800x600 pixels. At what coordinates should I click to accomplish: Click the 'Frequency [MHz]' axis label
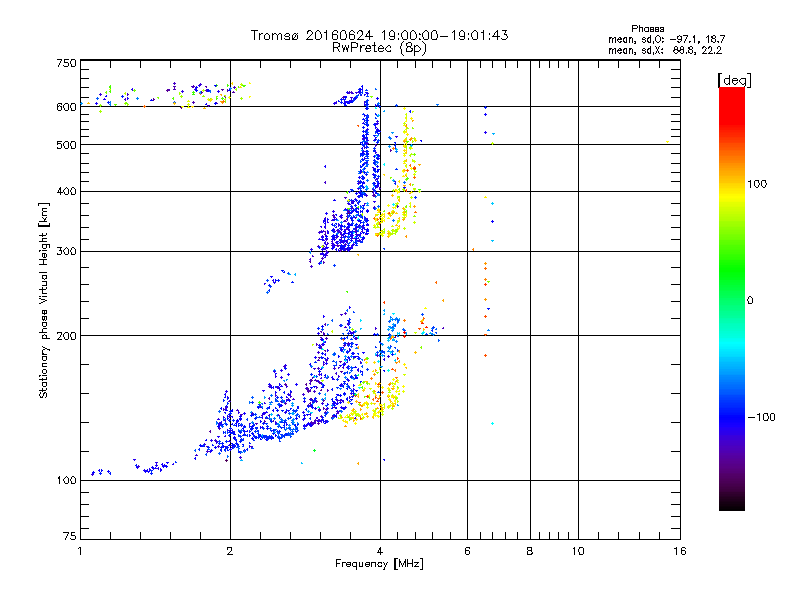click(379, 564)
